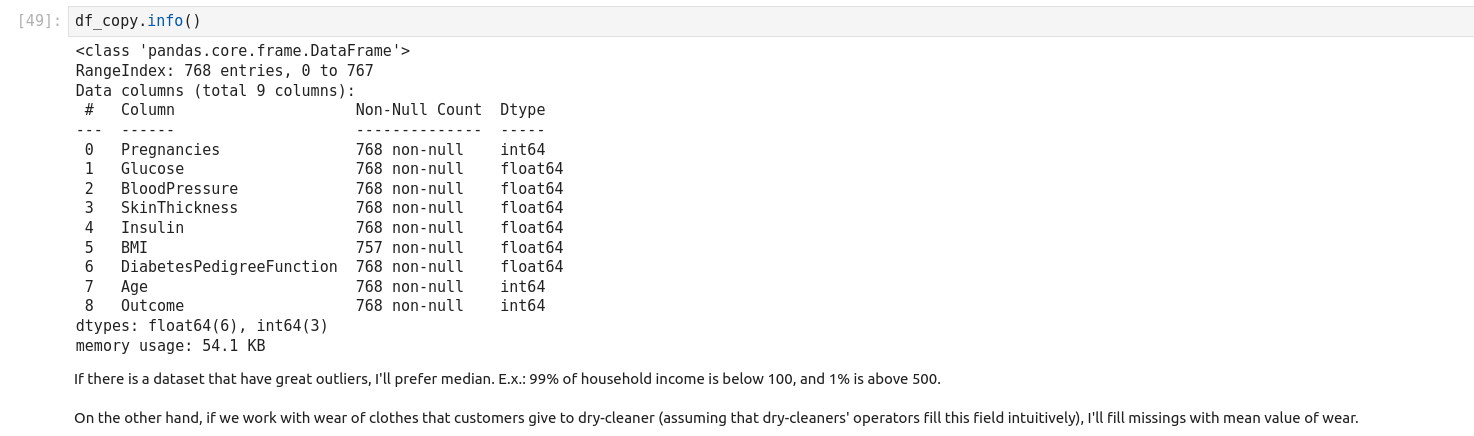1474x436 pixels.
Task: Click the 'Data columns (total 9 columns)' line
Action: pyautogui.click(x=215, y=90)
